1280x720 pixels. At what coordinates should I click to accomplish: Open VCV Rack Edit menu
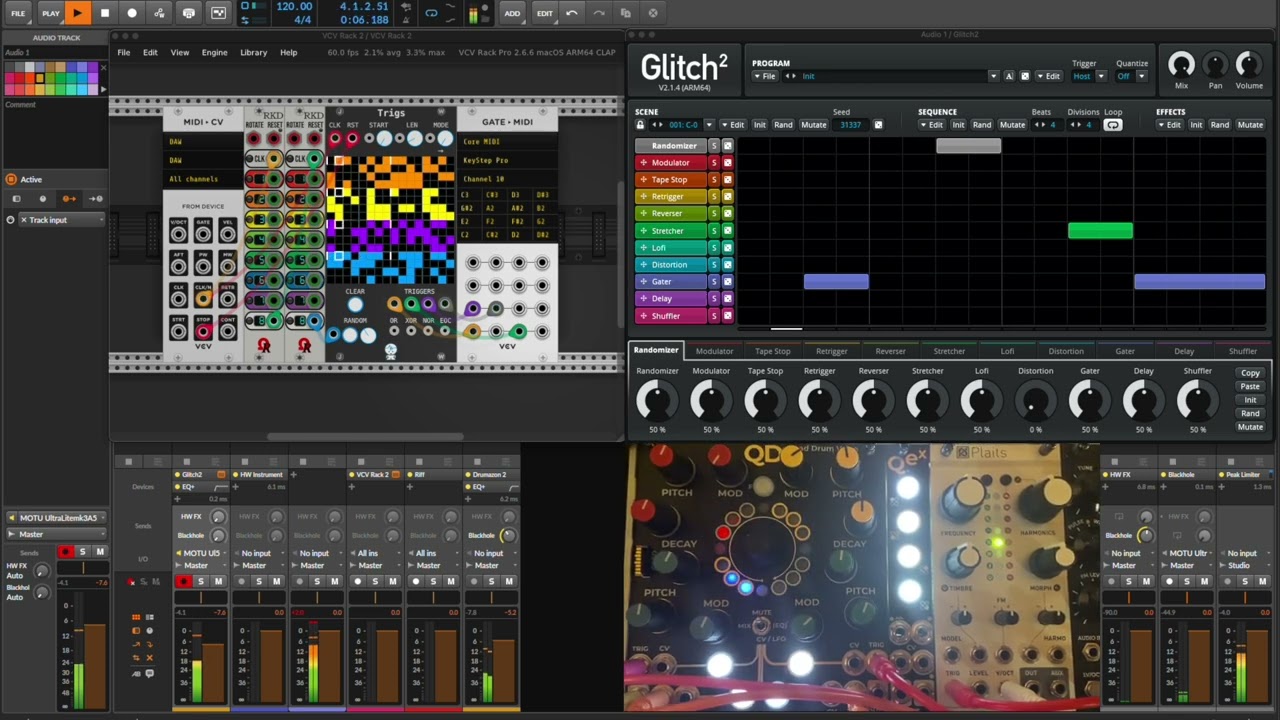click(150, 52)
